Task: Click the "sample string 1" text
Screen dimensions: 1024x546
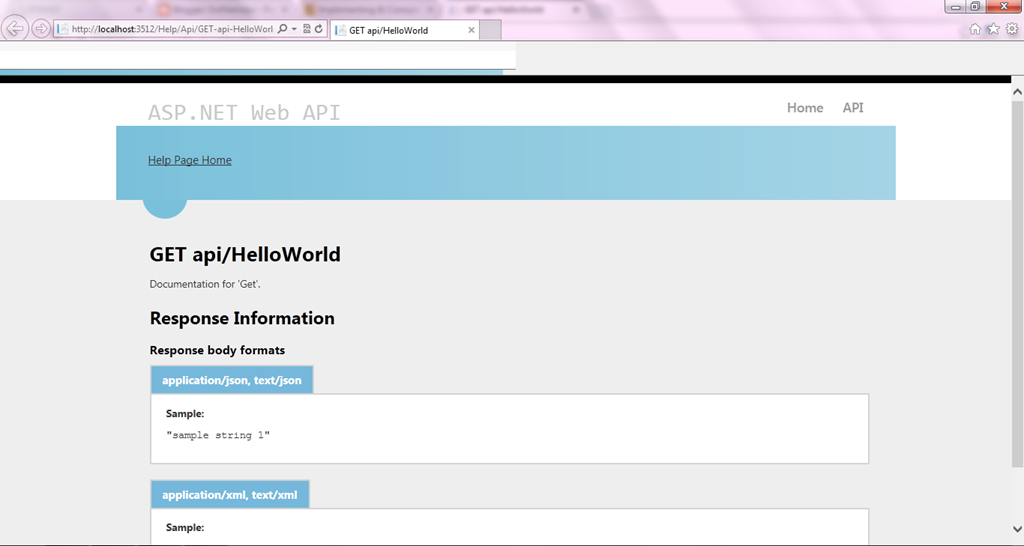Action: point(218,435)
